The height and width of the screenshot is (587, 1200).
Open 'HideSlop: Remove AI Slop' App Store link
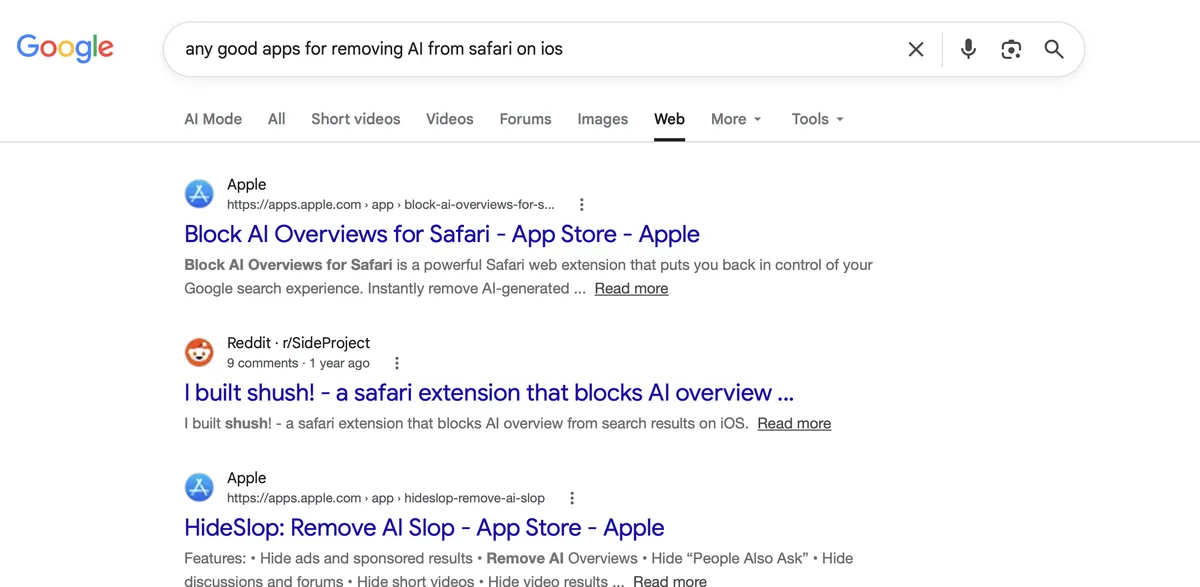coord(424,528)
